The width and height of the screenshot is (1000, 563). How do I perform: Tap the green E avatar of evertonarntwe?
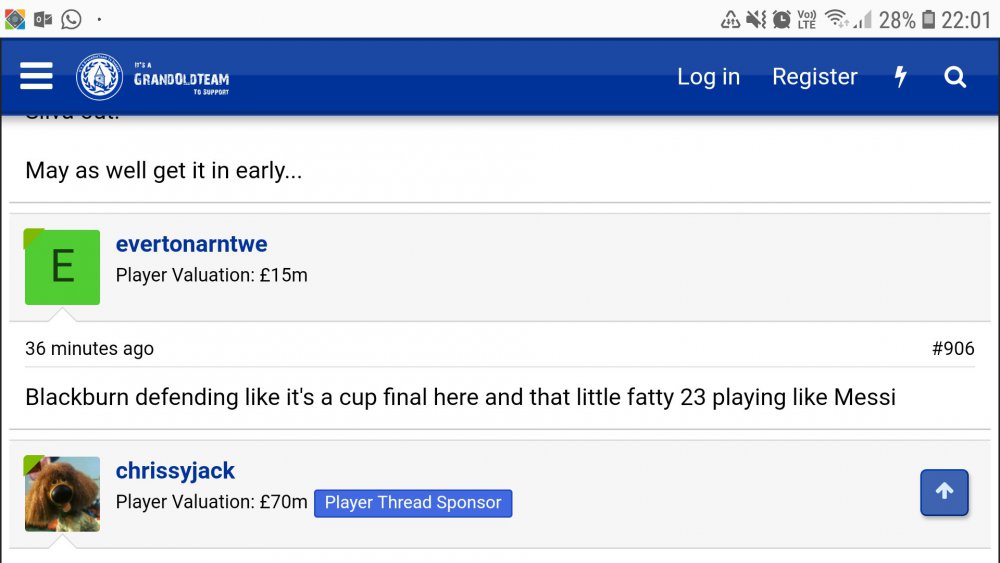tap(62, 267)
